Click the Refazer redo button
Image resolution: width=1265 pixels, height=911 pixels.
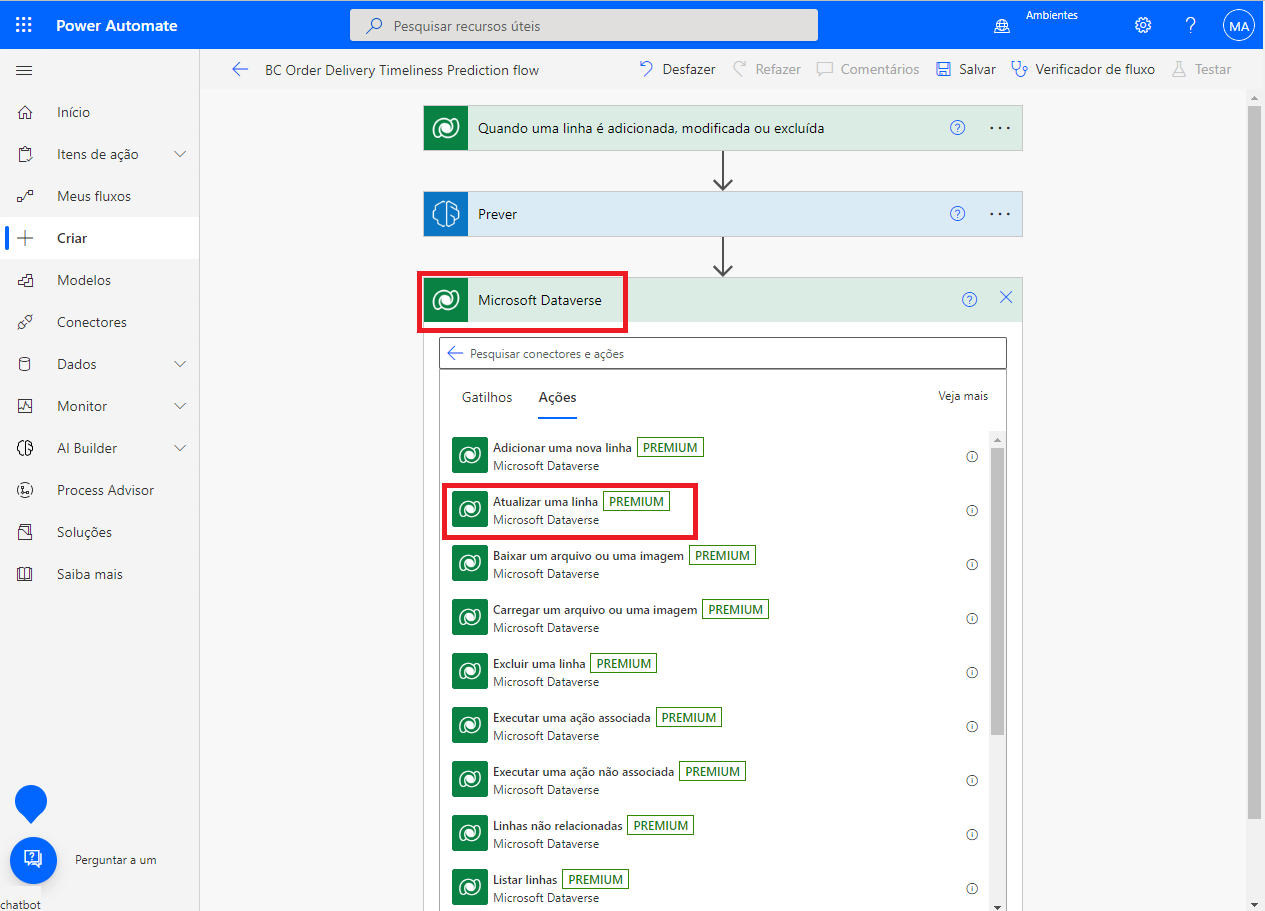pyautogui.click(x=766, y=69)
